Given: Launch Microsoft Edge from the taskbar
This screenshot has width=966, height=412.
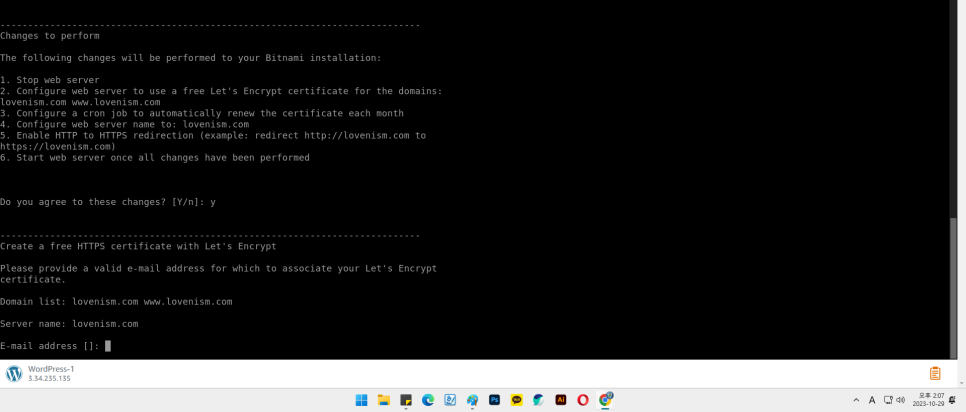Looking at the screenshot, I should 428,400.
